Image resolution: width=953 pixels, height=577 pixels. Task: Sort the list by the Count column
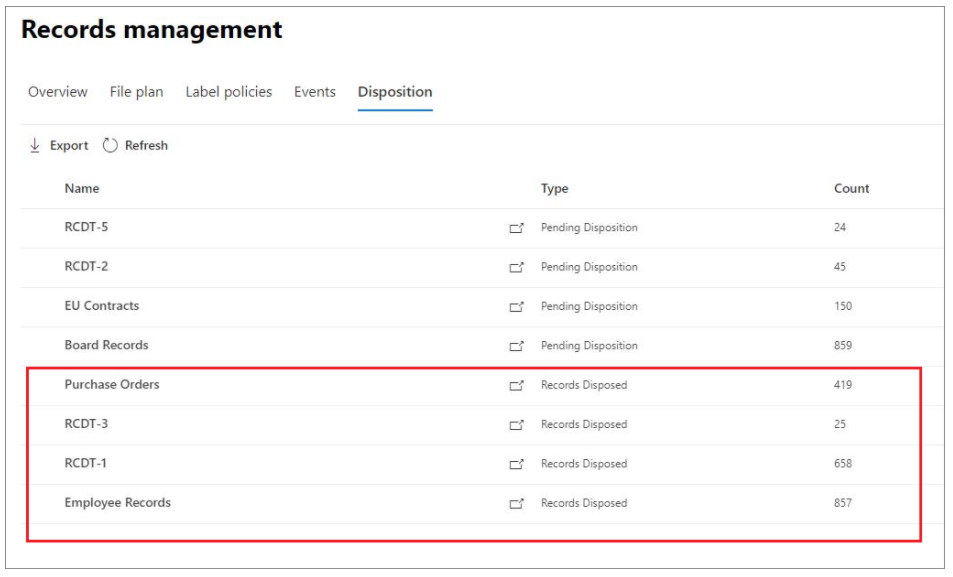pyautogui.click(x=851, y=188)
